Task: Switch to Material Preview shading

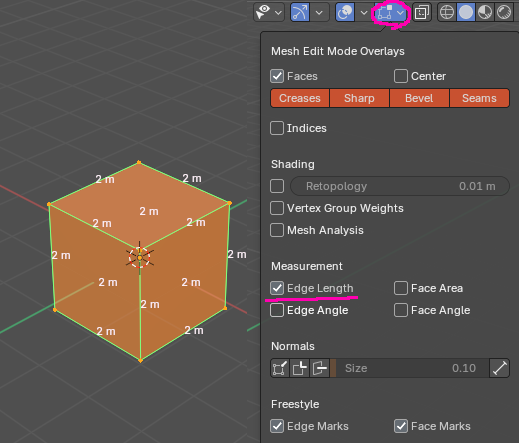Action: coord(485,13)
